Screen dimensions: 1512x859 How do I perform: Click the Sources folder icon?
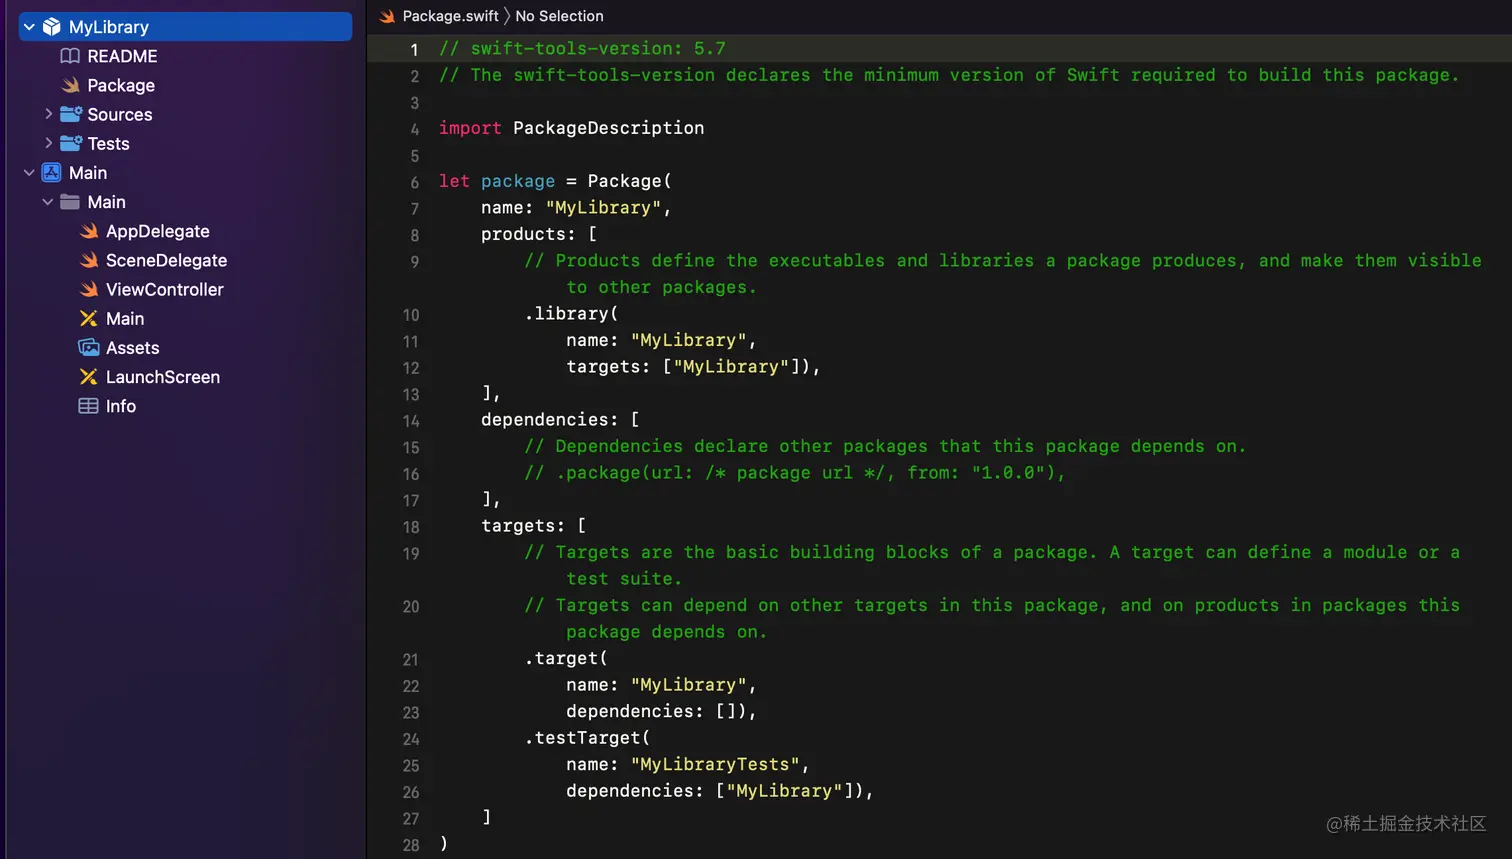(70, 114)
